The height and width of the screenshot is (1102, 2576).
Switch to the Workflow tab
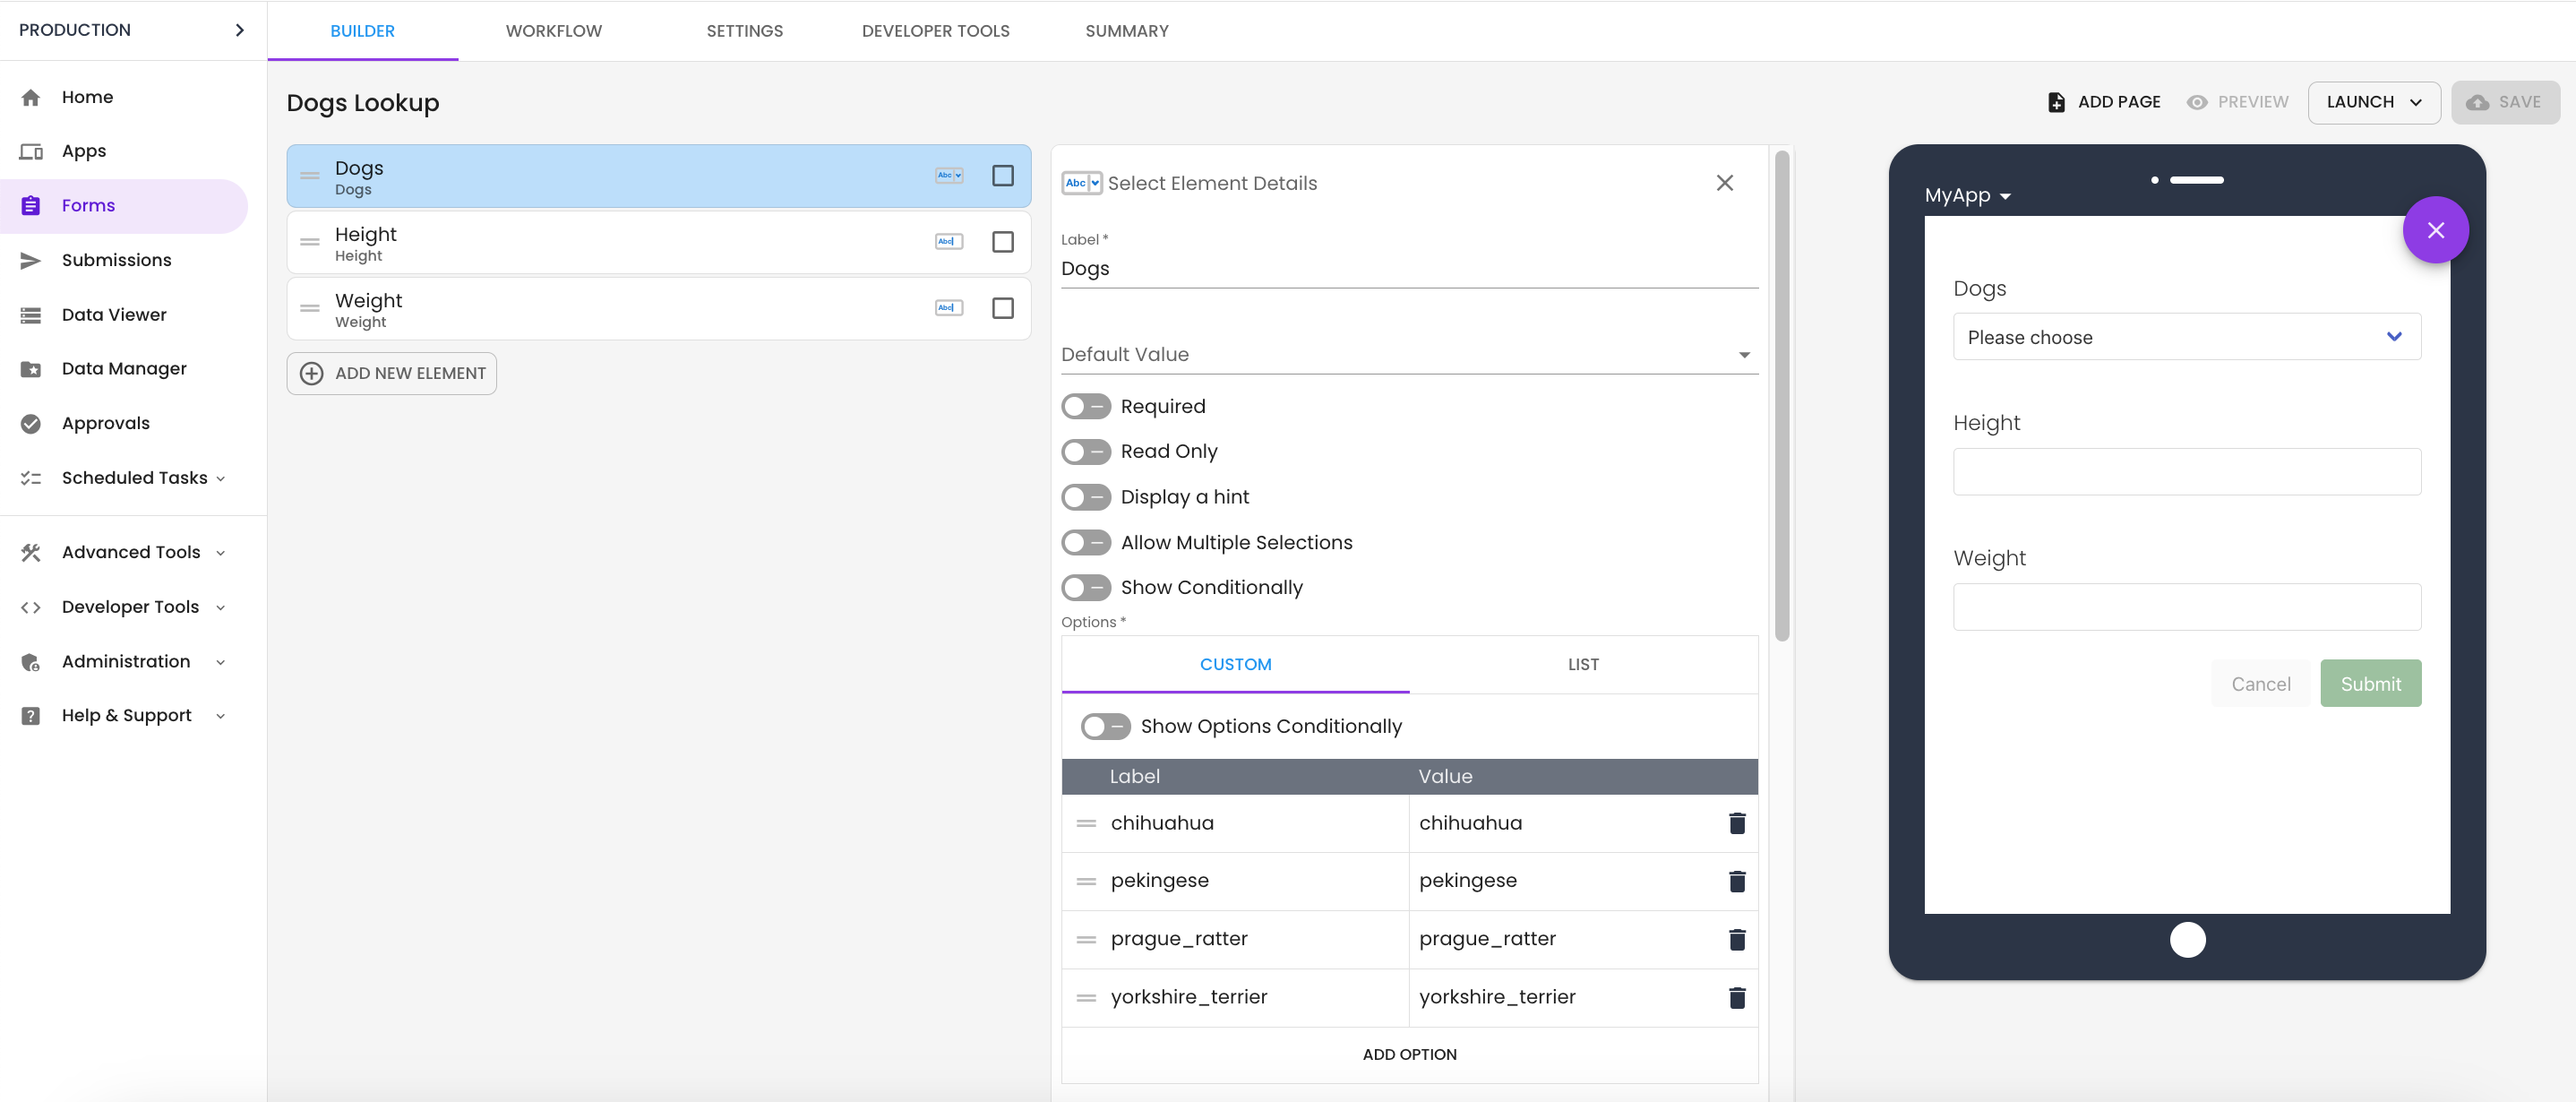click(553, 31)
